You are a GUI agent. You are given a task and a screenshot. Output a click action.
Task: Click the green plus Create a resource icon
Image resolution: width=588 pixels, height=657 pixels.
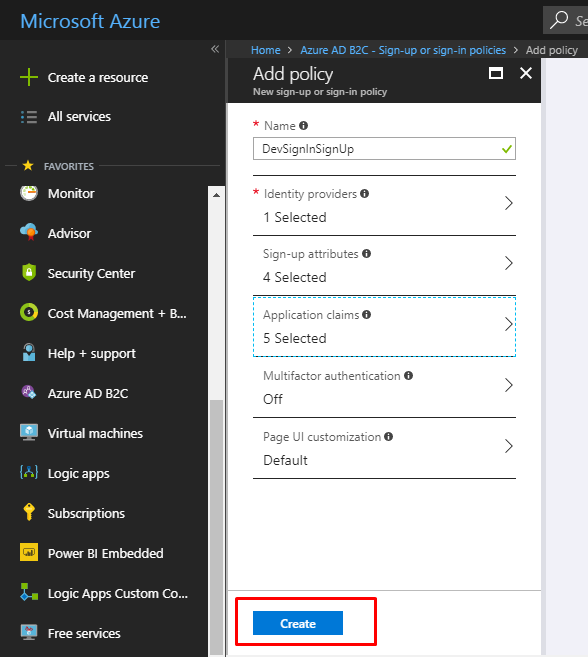click(28, 78)
